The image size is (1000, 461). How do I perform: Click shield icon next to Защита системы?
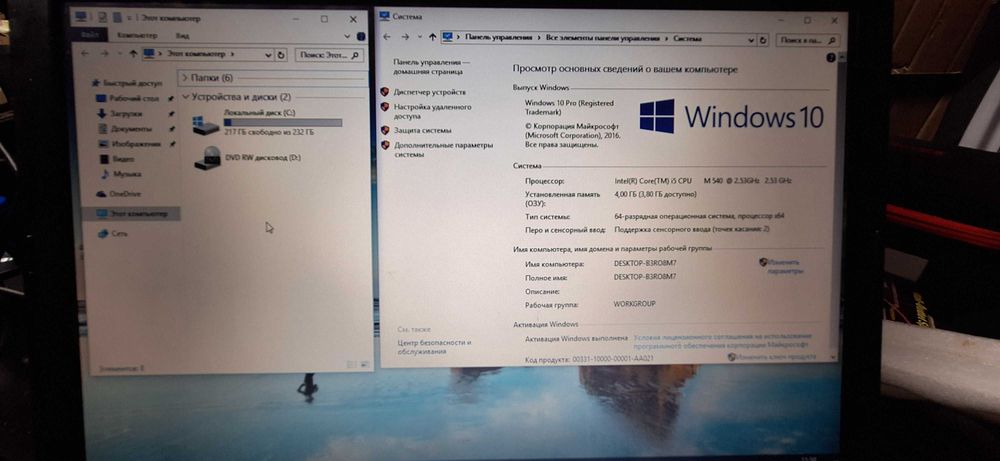[x=385, y=130]
